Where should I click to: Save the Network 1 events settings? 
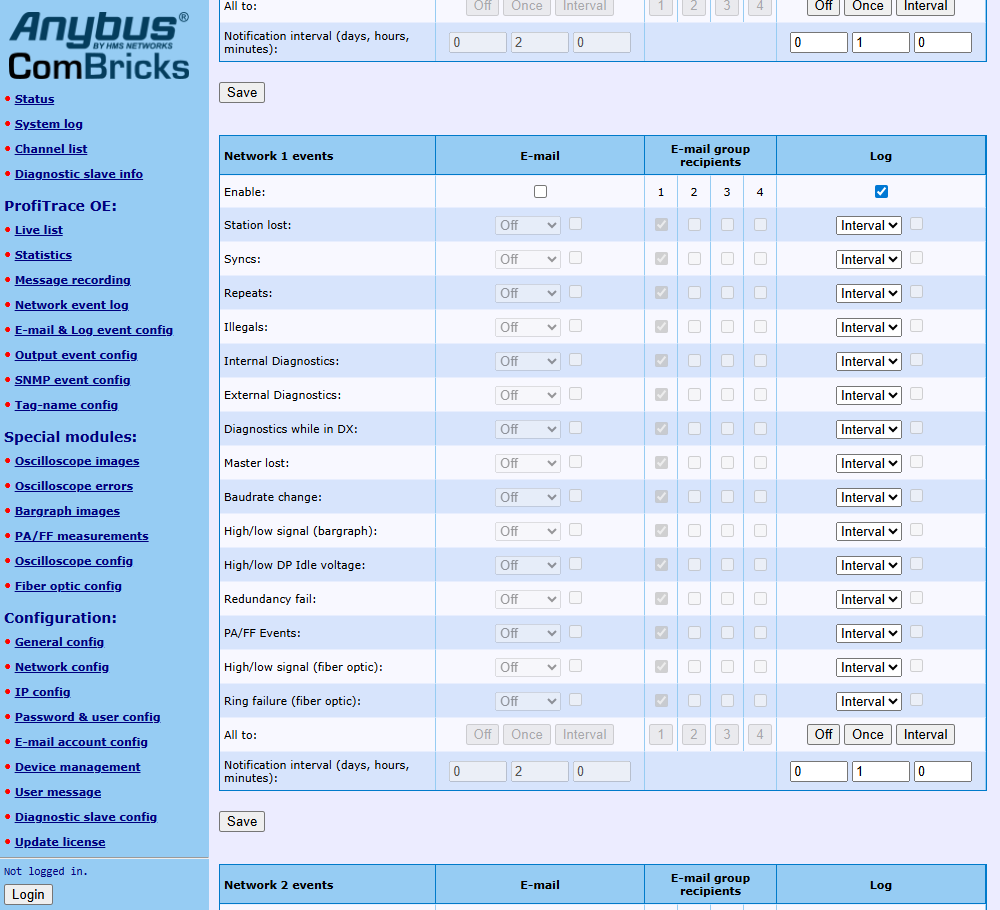click(242, 821)
